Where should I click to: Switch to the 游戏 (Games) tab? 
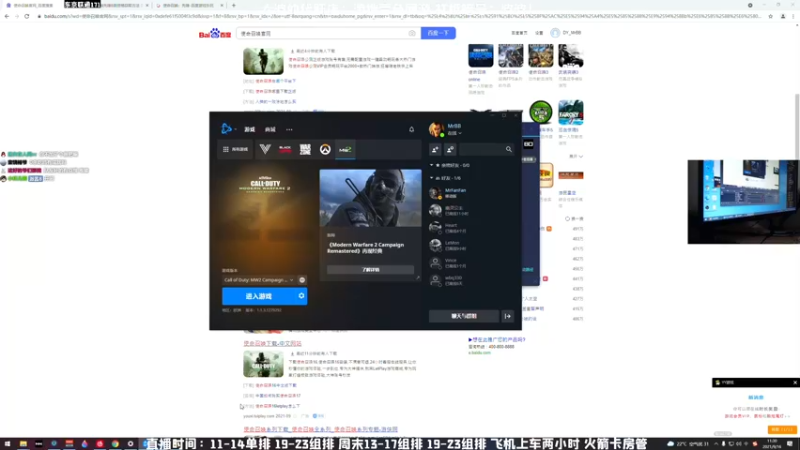tap(249, 130)
